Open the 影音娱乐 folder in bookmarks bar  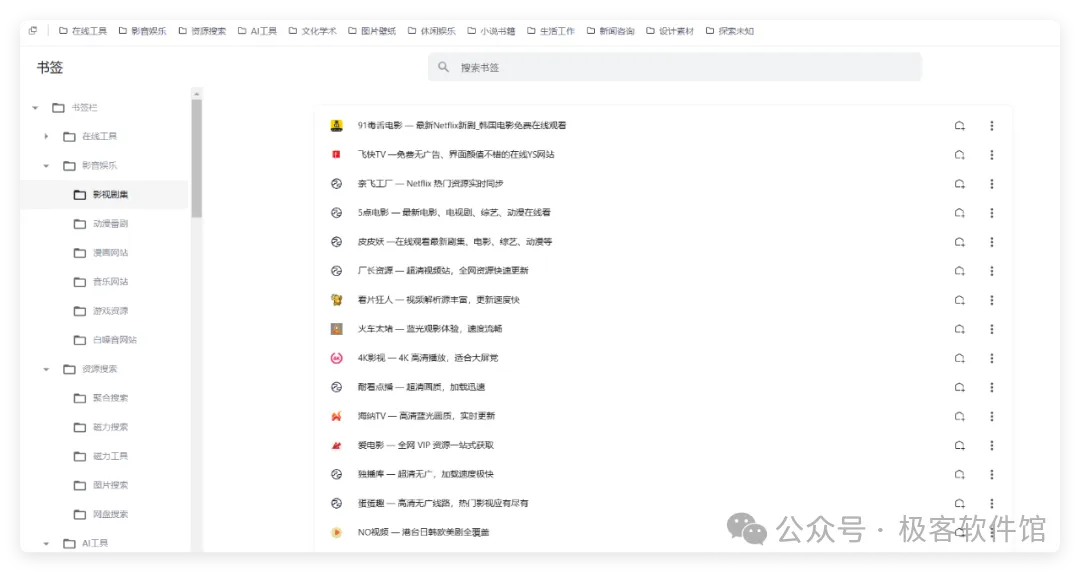click(x=143, y=31)
